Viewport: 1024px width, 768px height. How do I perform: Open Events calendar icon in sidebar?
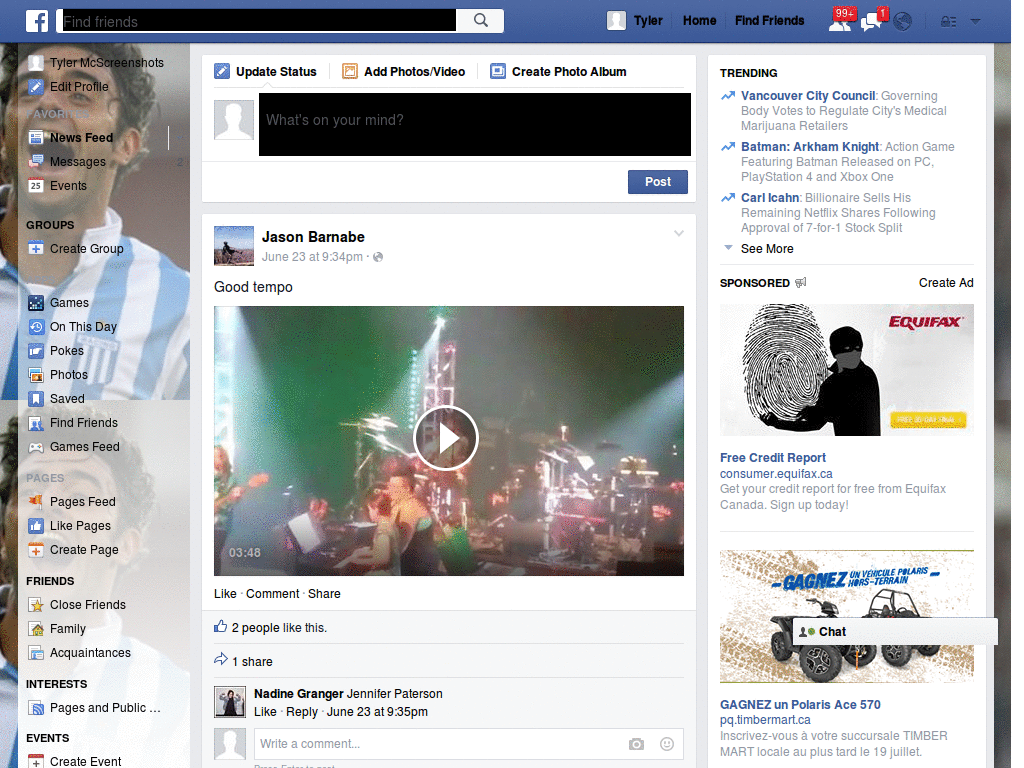coord(36,186)
